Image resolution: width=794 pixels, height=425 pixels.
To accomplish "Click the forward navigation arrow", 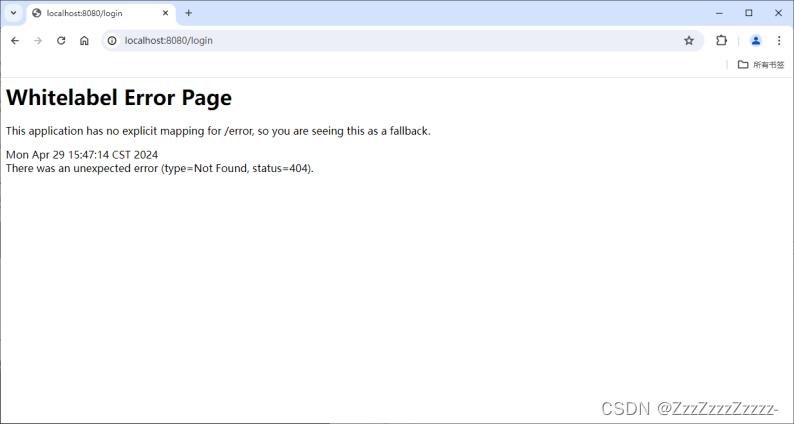I will tap(37, 41).
